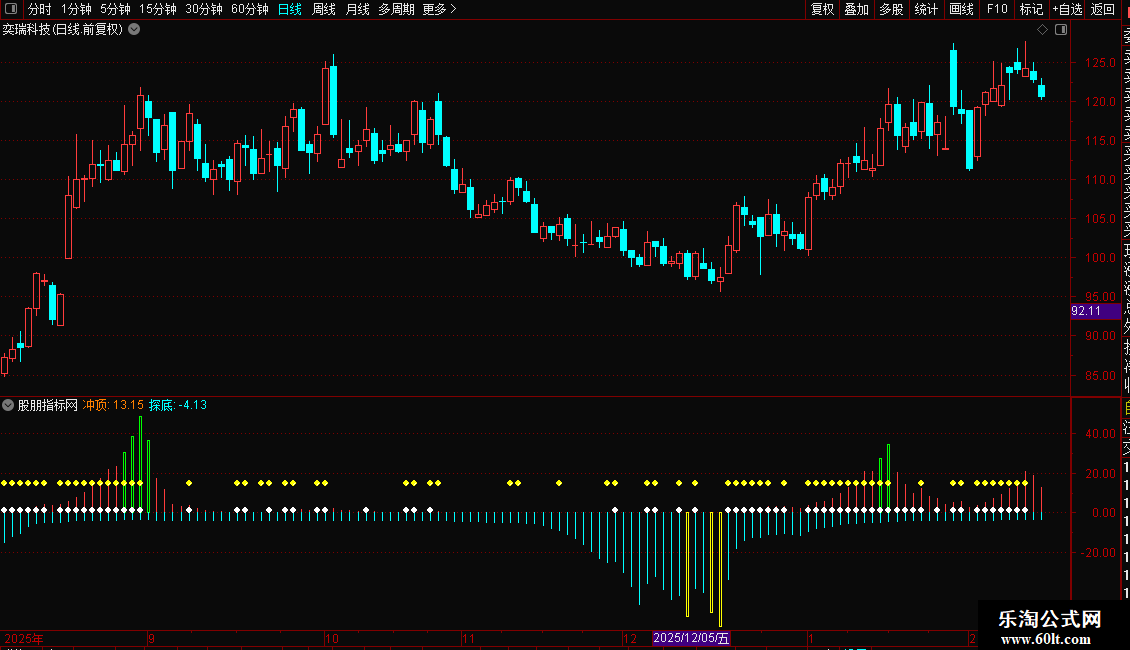This screenshot has width=1130, height=650.
Task: Click month 12 marker on time axis
Action: point(630,638)
